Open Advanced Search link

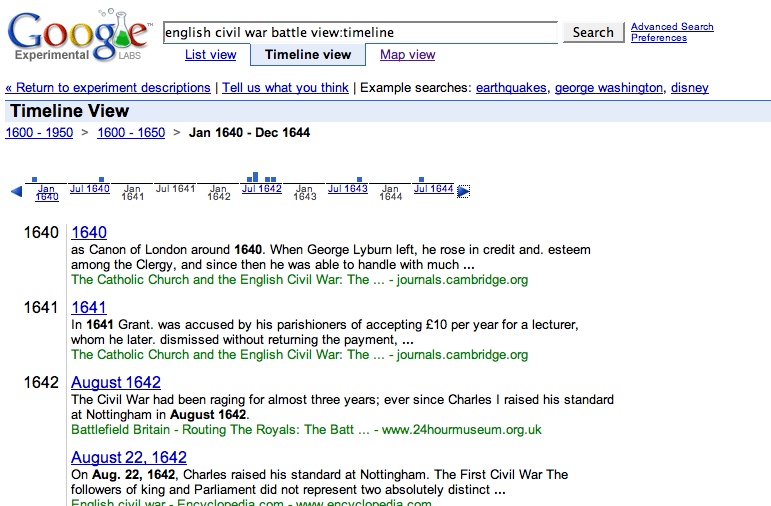point(672,27)
